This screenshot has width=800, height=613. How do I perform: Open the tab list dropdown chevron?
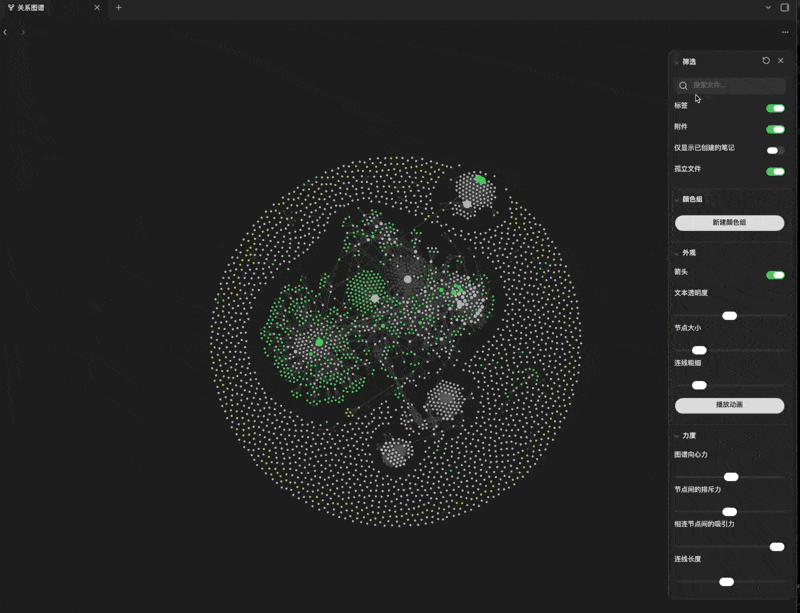pyautogui.click(x=768, y=8)
